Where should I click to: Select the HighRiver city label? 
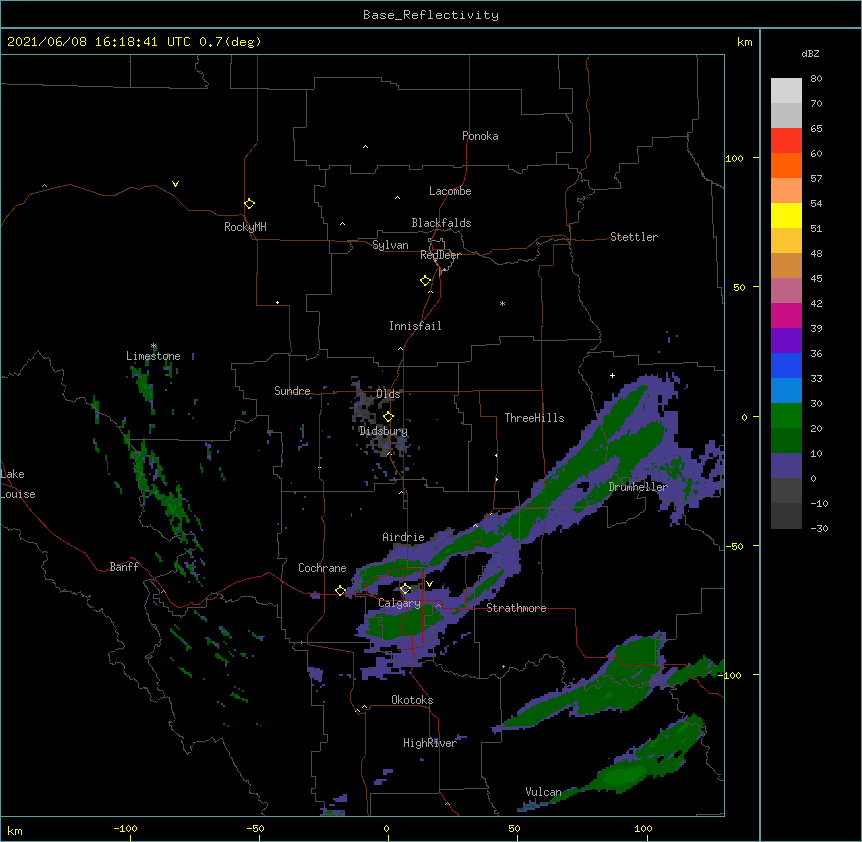(x=430, y=743)
